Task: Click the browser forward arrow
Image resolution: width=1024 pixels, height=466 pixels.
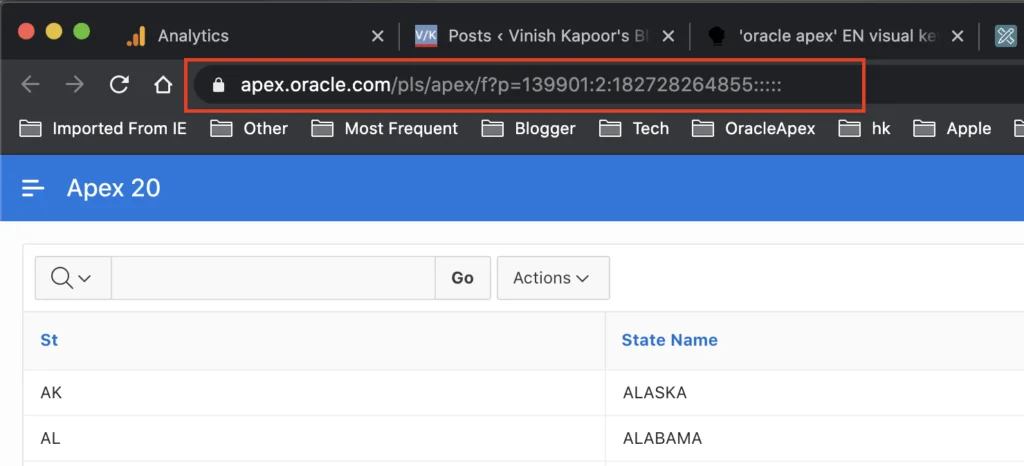Action: coord(74,84)
